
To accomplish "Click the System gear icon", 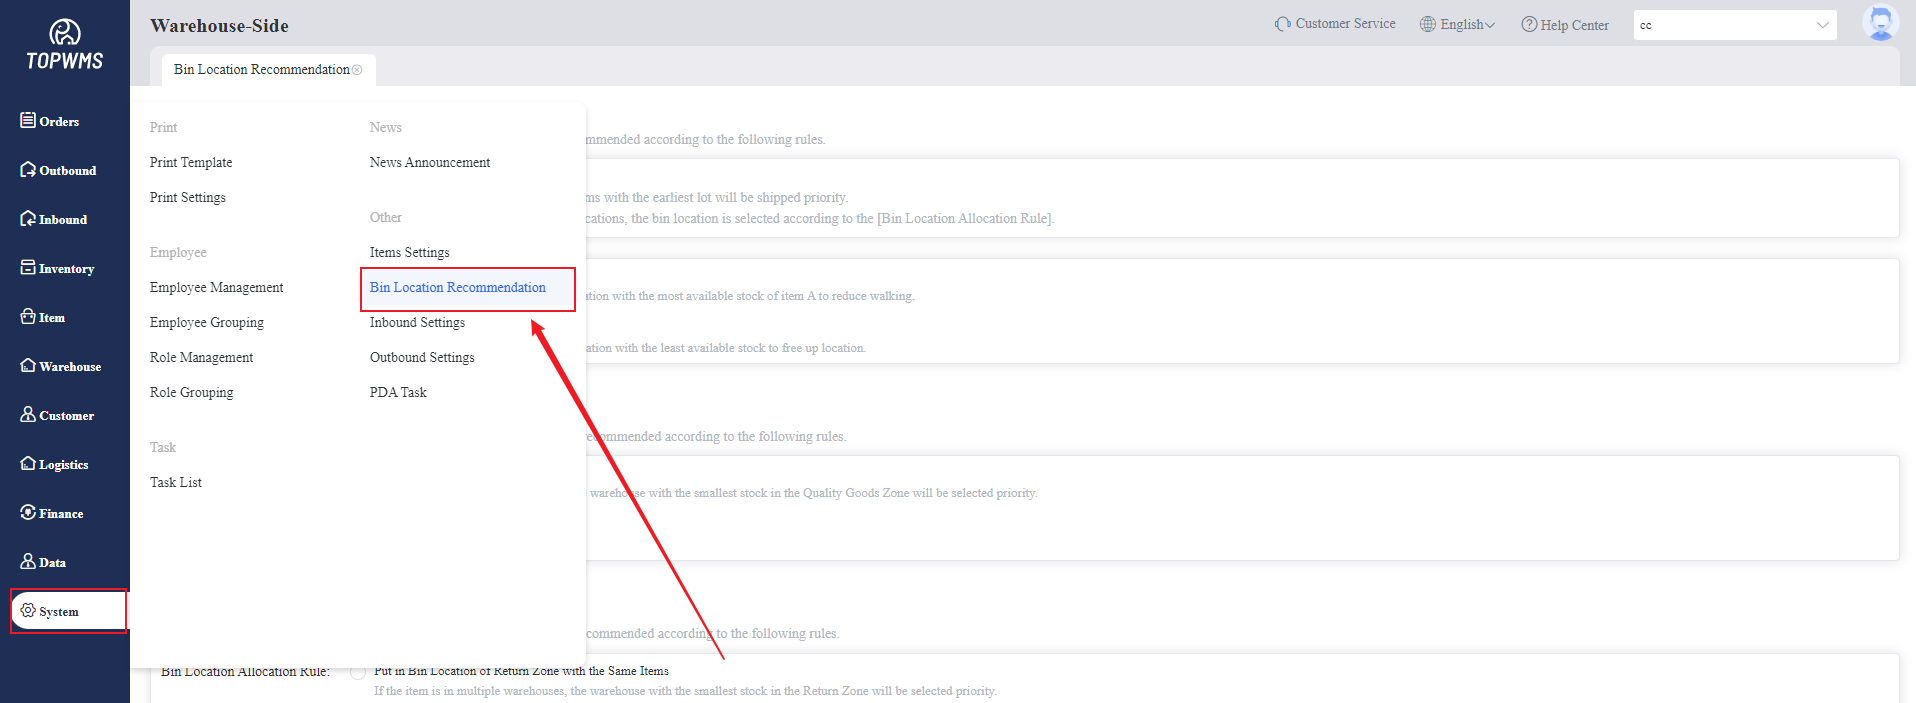I will coord(28,611).
